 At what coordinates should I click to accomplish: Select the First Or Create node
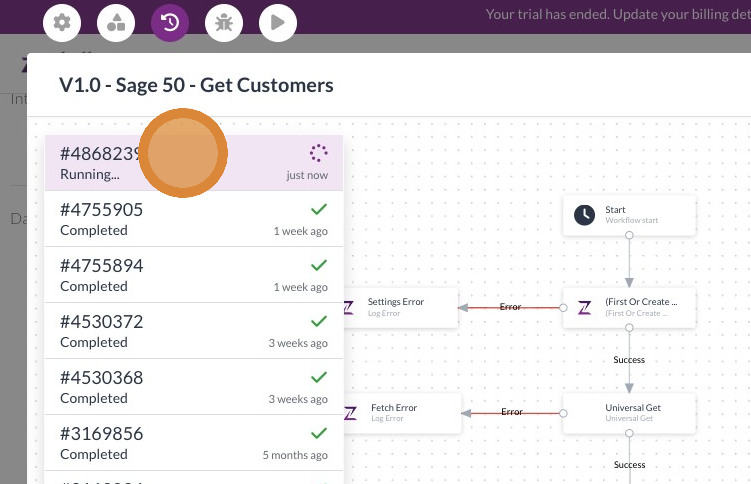(x=629, y=307)
